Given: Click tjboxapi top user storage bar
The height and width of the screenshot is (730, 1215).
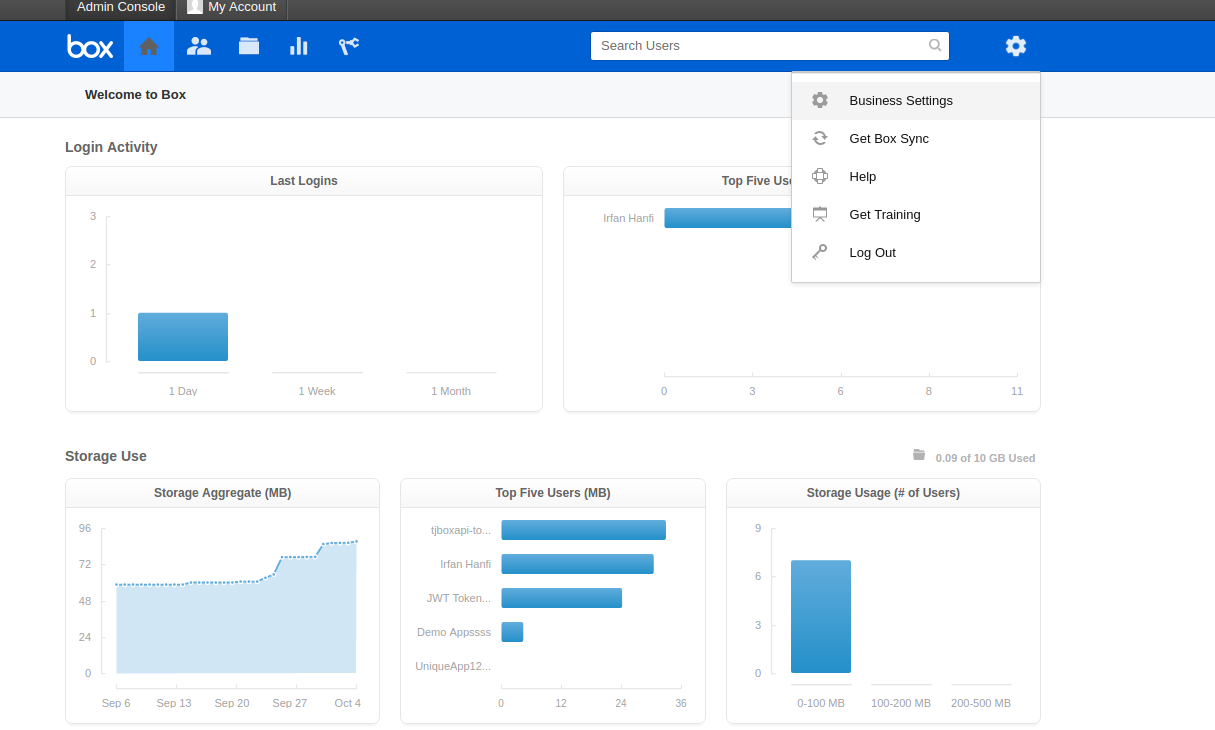Looking at the screenshot, I should [x=583, y=530].
